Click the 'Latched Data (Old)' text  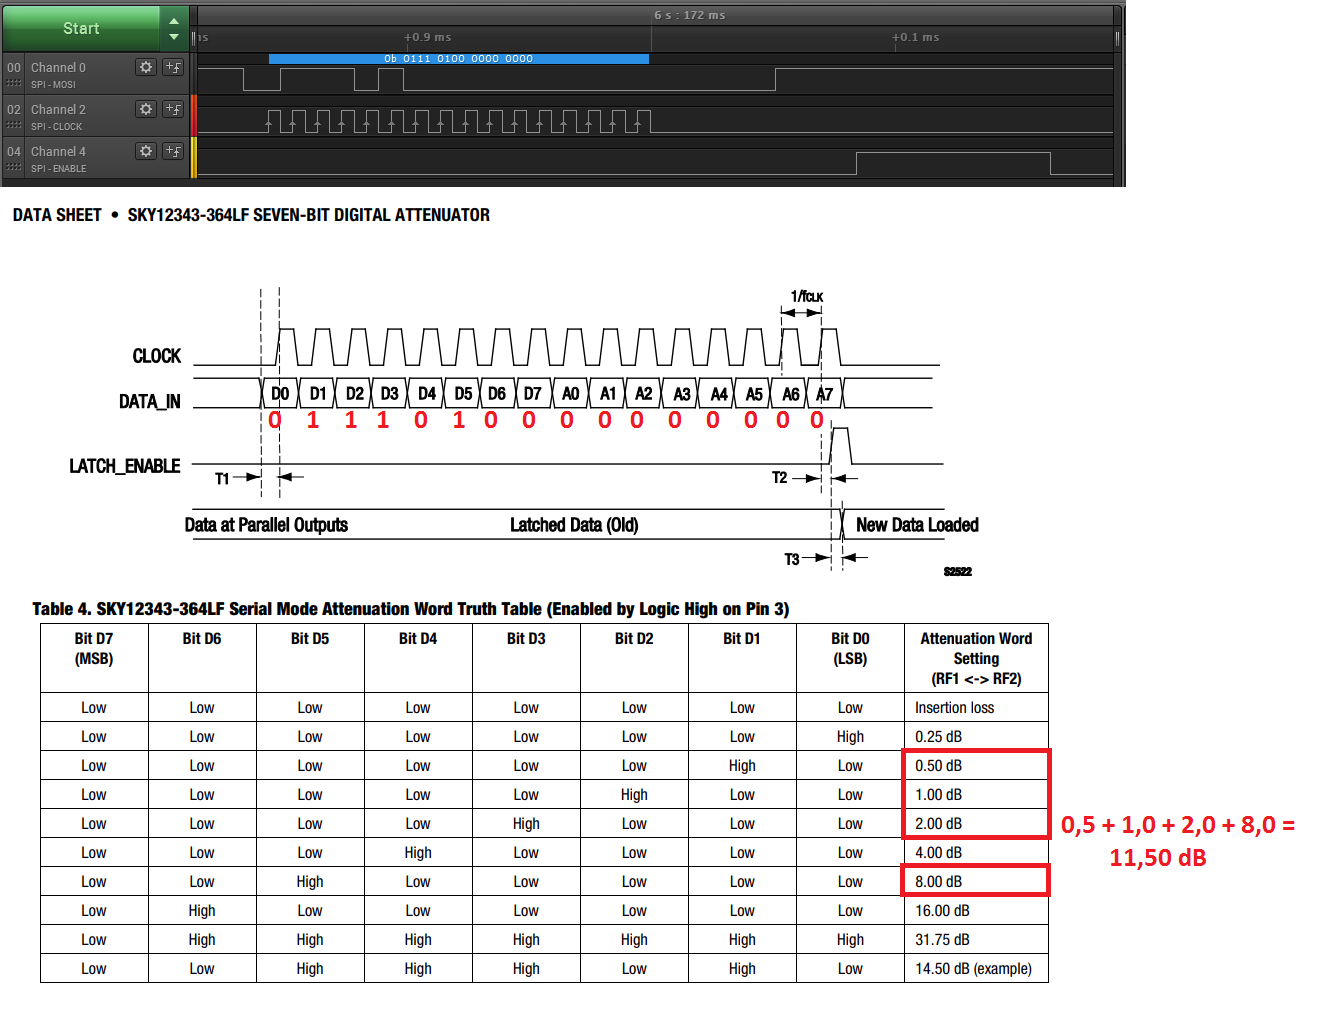(x=574, y=525)
